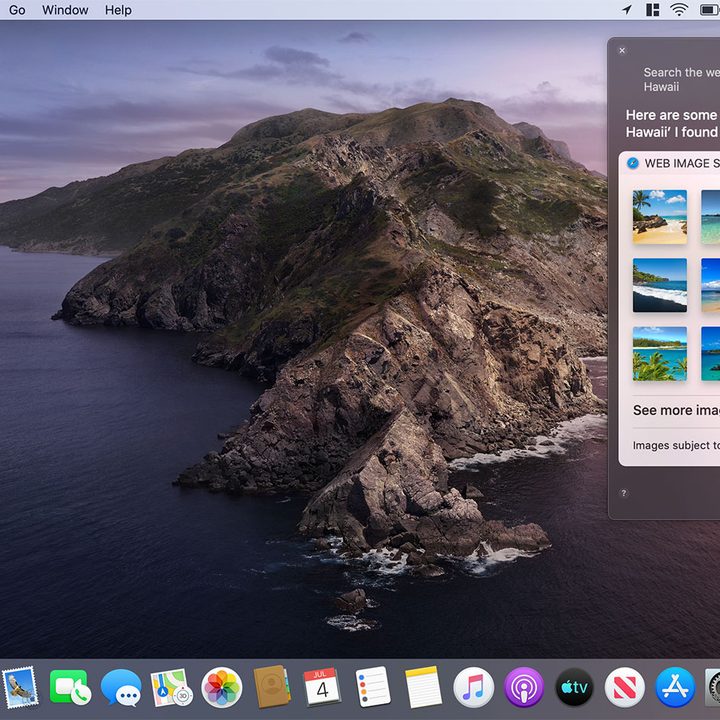Image resolution: width=720 pixels, height=720 pixels.
Task: Open the Wi-Fi menu bar icon
Action: 679,10
